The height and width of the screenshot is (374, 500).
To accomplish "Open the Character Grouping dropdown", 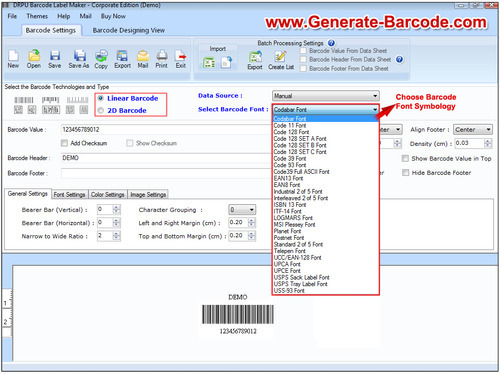I will pos(242,210).
